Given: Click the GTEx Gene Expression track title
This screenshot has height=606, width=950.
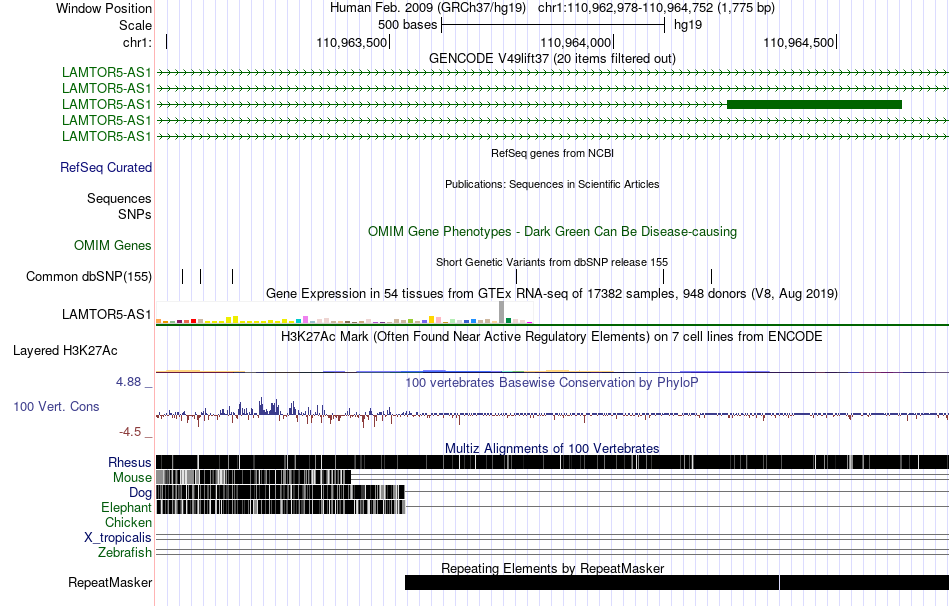Looking at the screenshot, I should click(x=552, y=293).
